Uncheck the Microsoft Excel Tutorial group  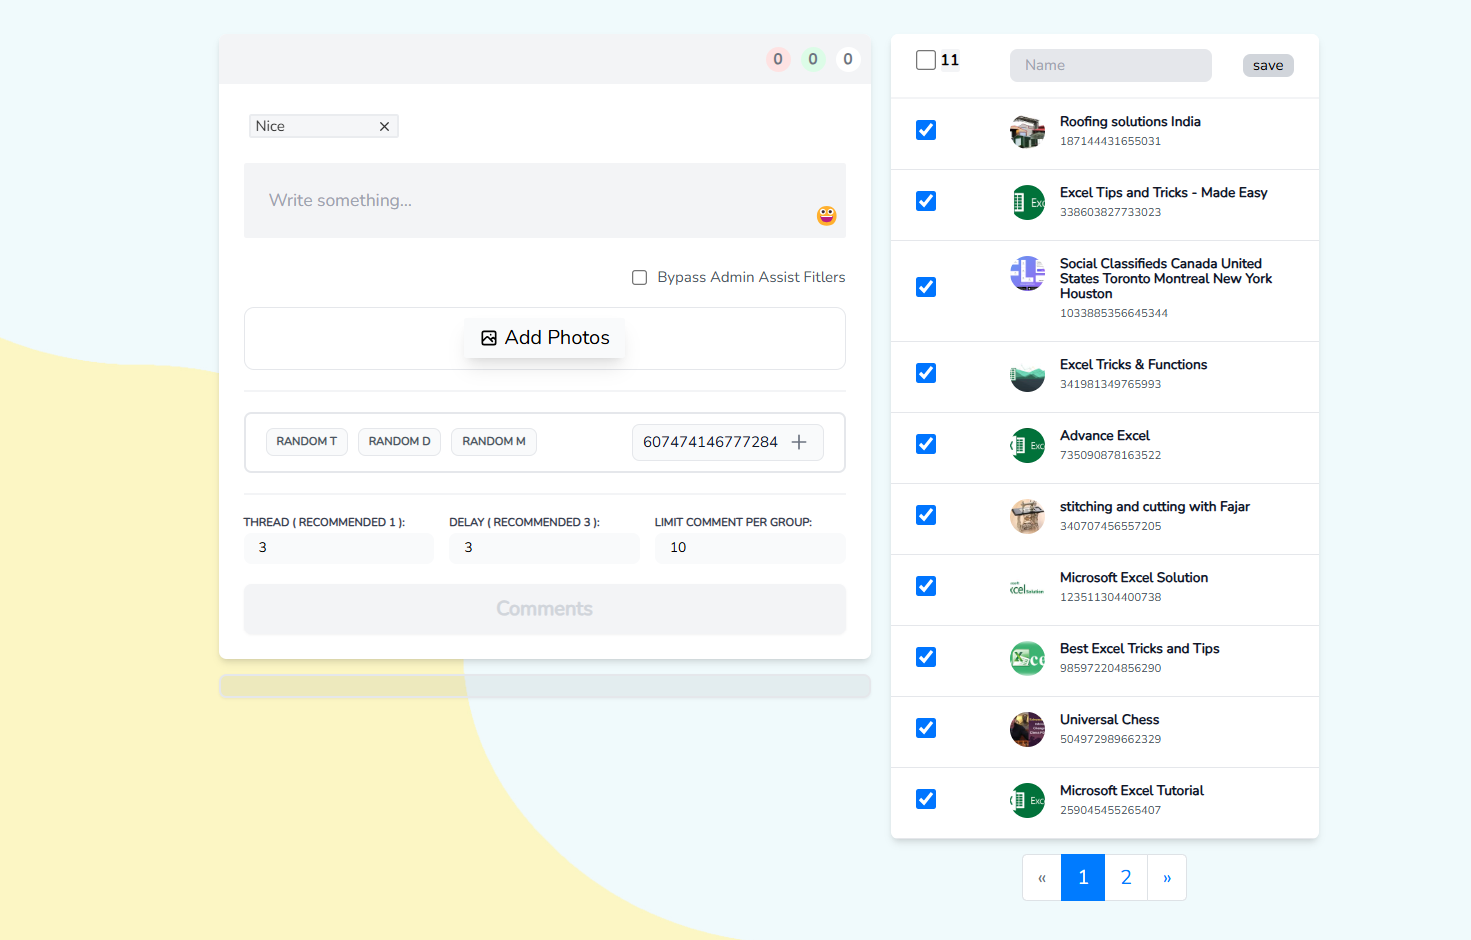click(926, 799)
